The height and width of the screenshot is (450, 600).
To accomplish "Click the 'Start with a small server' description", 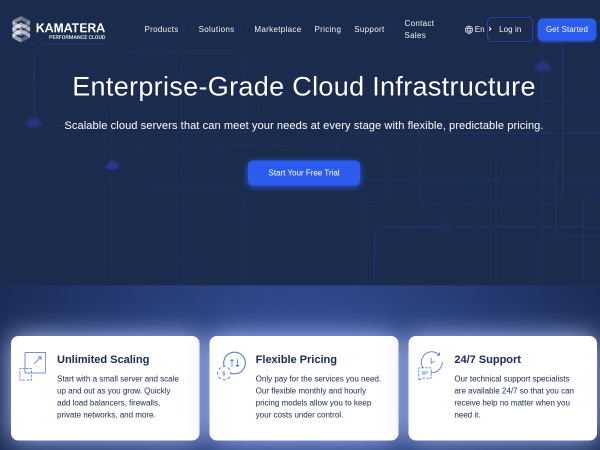I will [x=118, y=397].
